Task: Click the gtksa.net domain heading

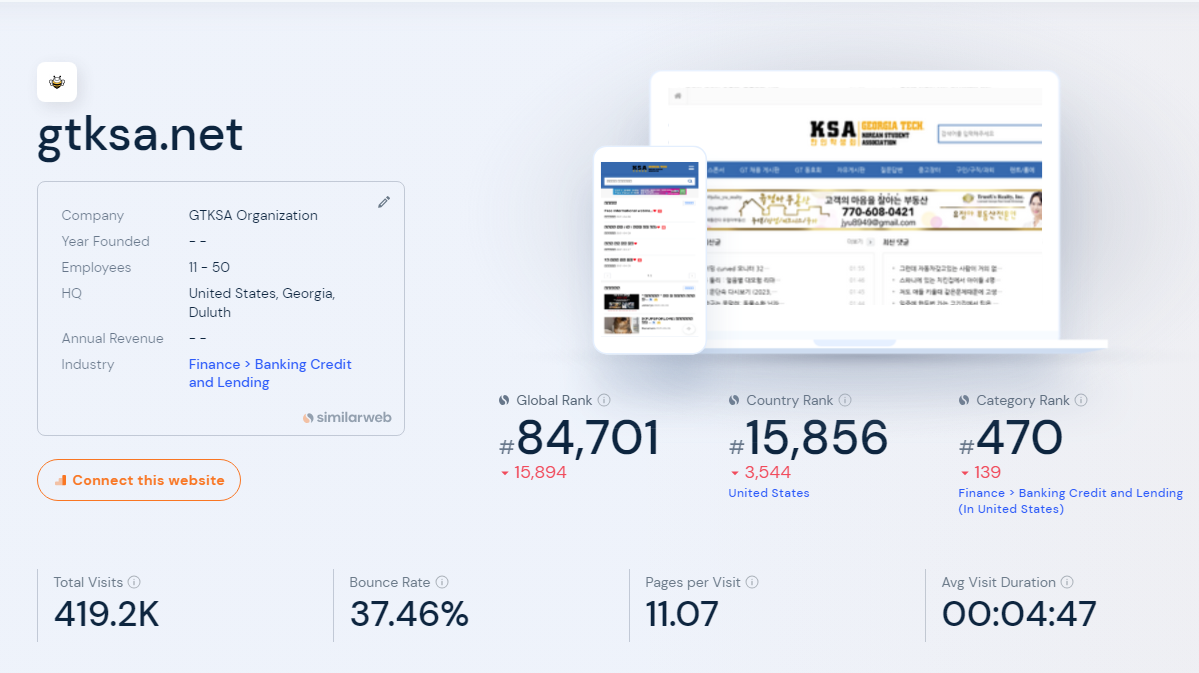Action: coord(140,136)
